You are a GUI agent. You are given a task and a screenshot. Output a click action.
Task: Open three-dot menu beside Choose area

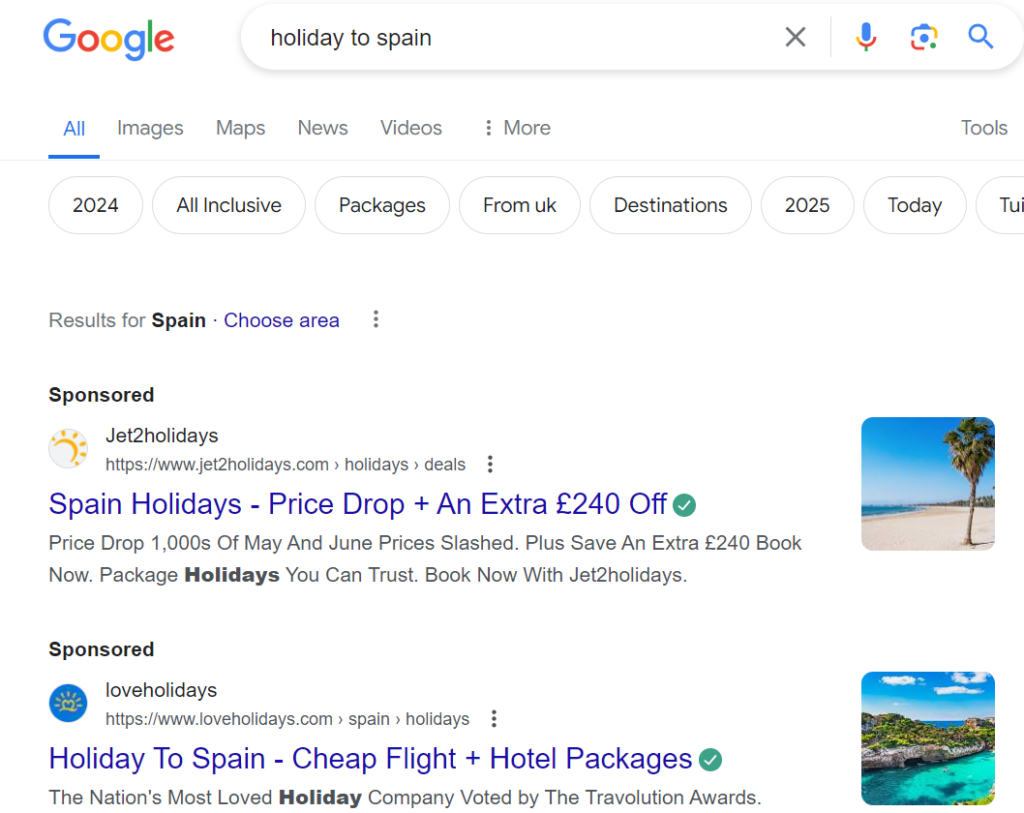(x=376, y=319)
